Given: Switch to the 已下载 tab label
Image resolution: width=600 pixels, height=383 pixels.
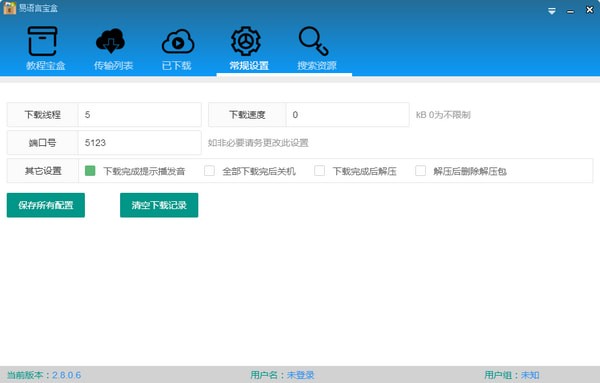Looking at the screenshot, I should point(176,65).
